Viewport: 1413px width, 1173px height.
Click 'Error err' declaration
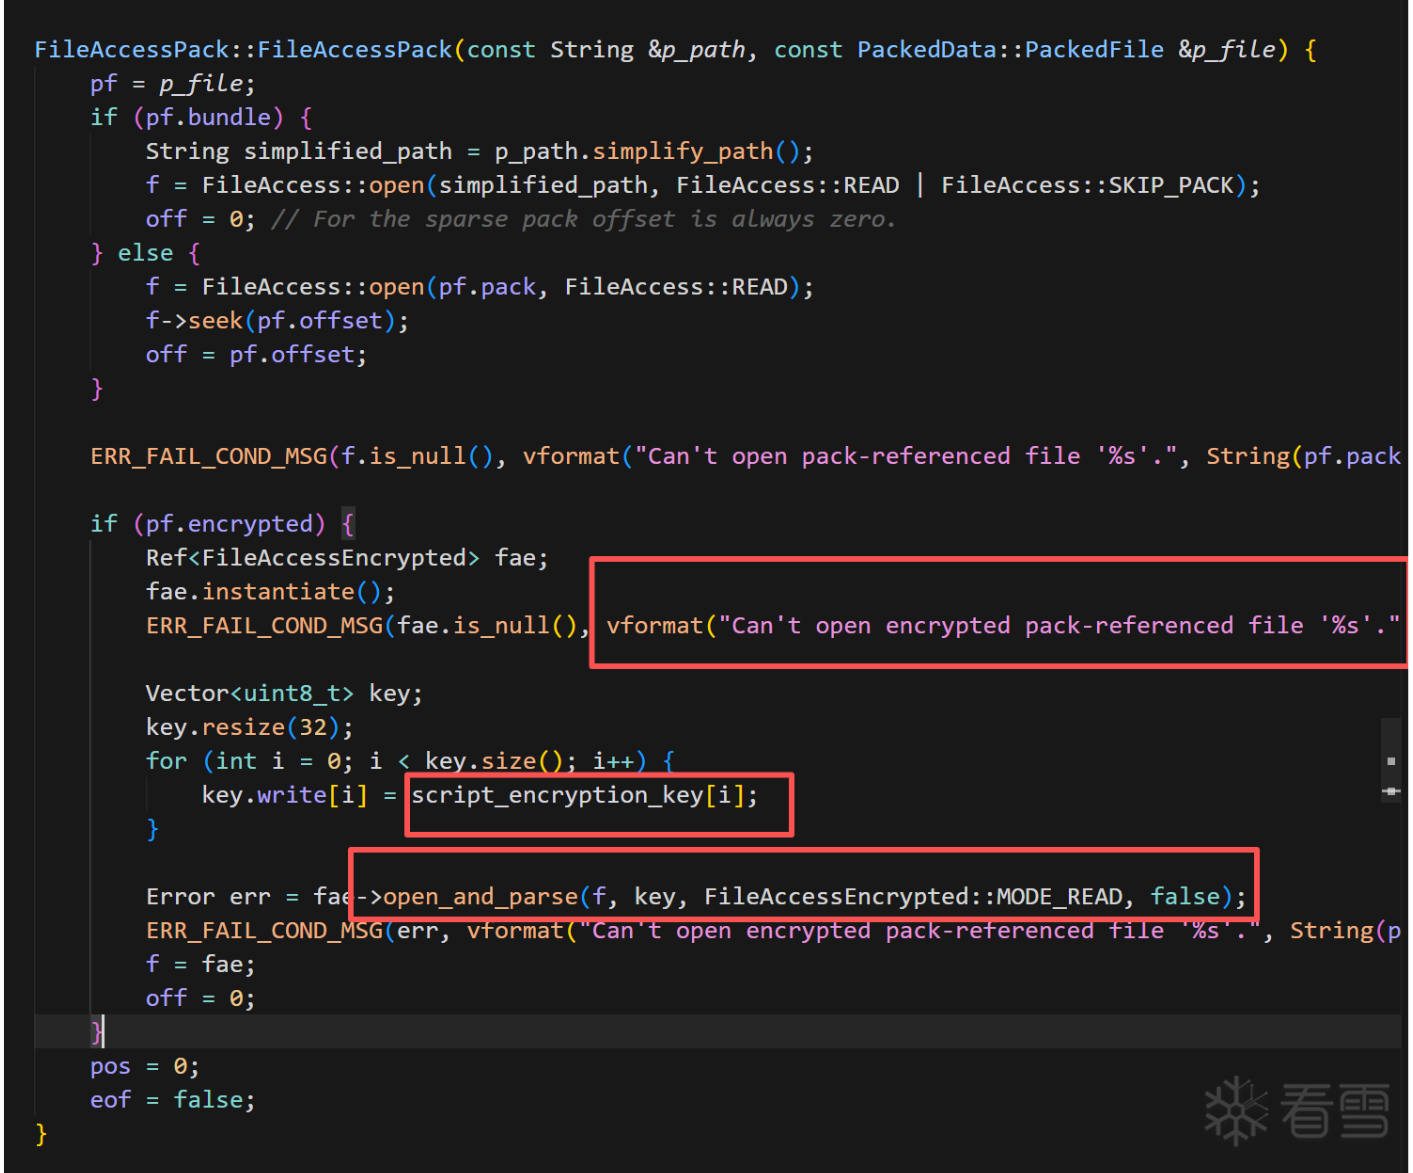coord(208,897)
